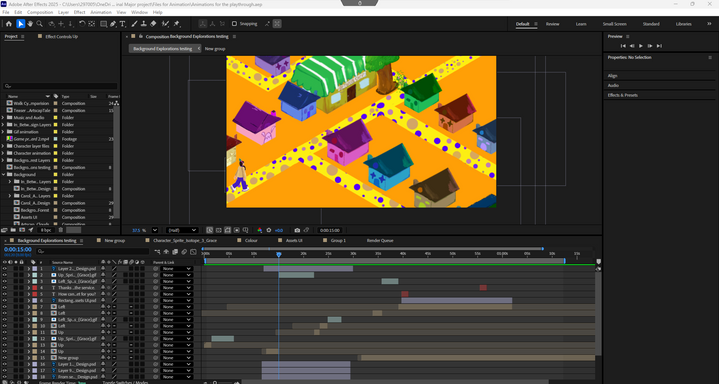The height and width of the screenshot is (384, 719).
Task: Select the Horizontal Type tool
Action: click(x=122, y=24)
